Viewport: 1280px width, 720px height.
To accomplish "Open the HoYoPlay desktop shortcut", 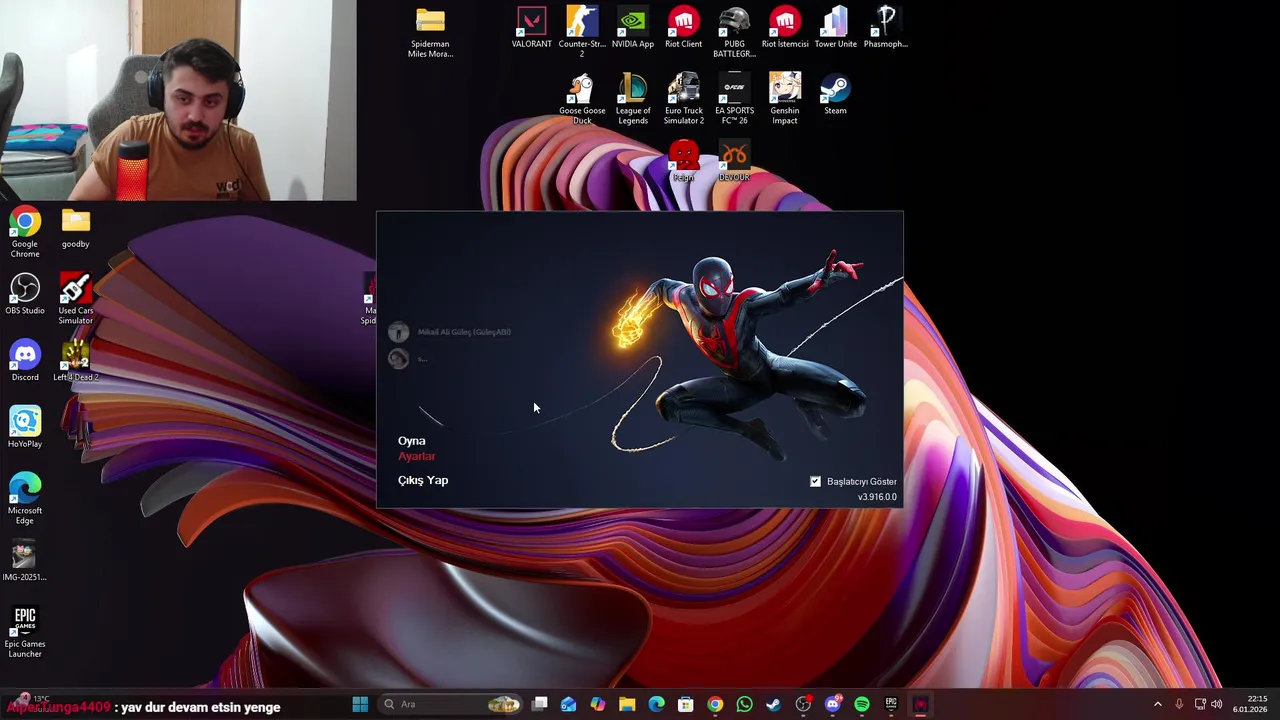I will pyautogui.click(x=25, y=428).
